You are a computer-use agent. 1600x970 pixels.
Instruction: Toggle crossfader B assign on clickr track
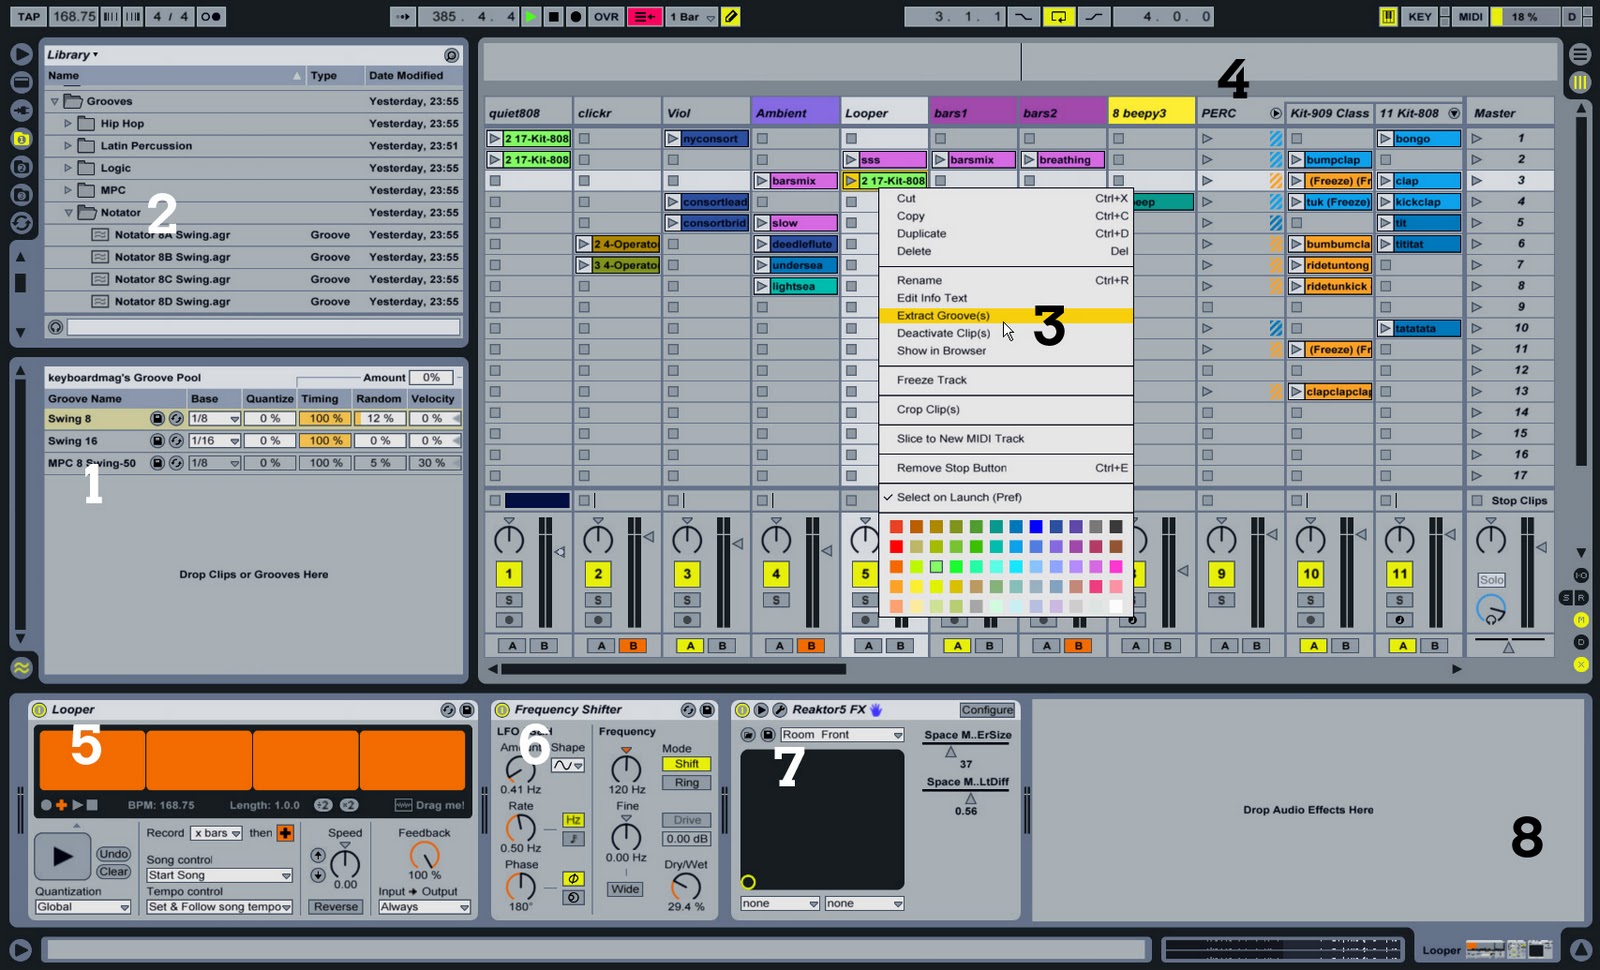633,646
